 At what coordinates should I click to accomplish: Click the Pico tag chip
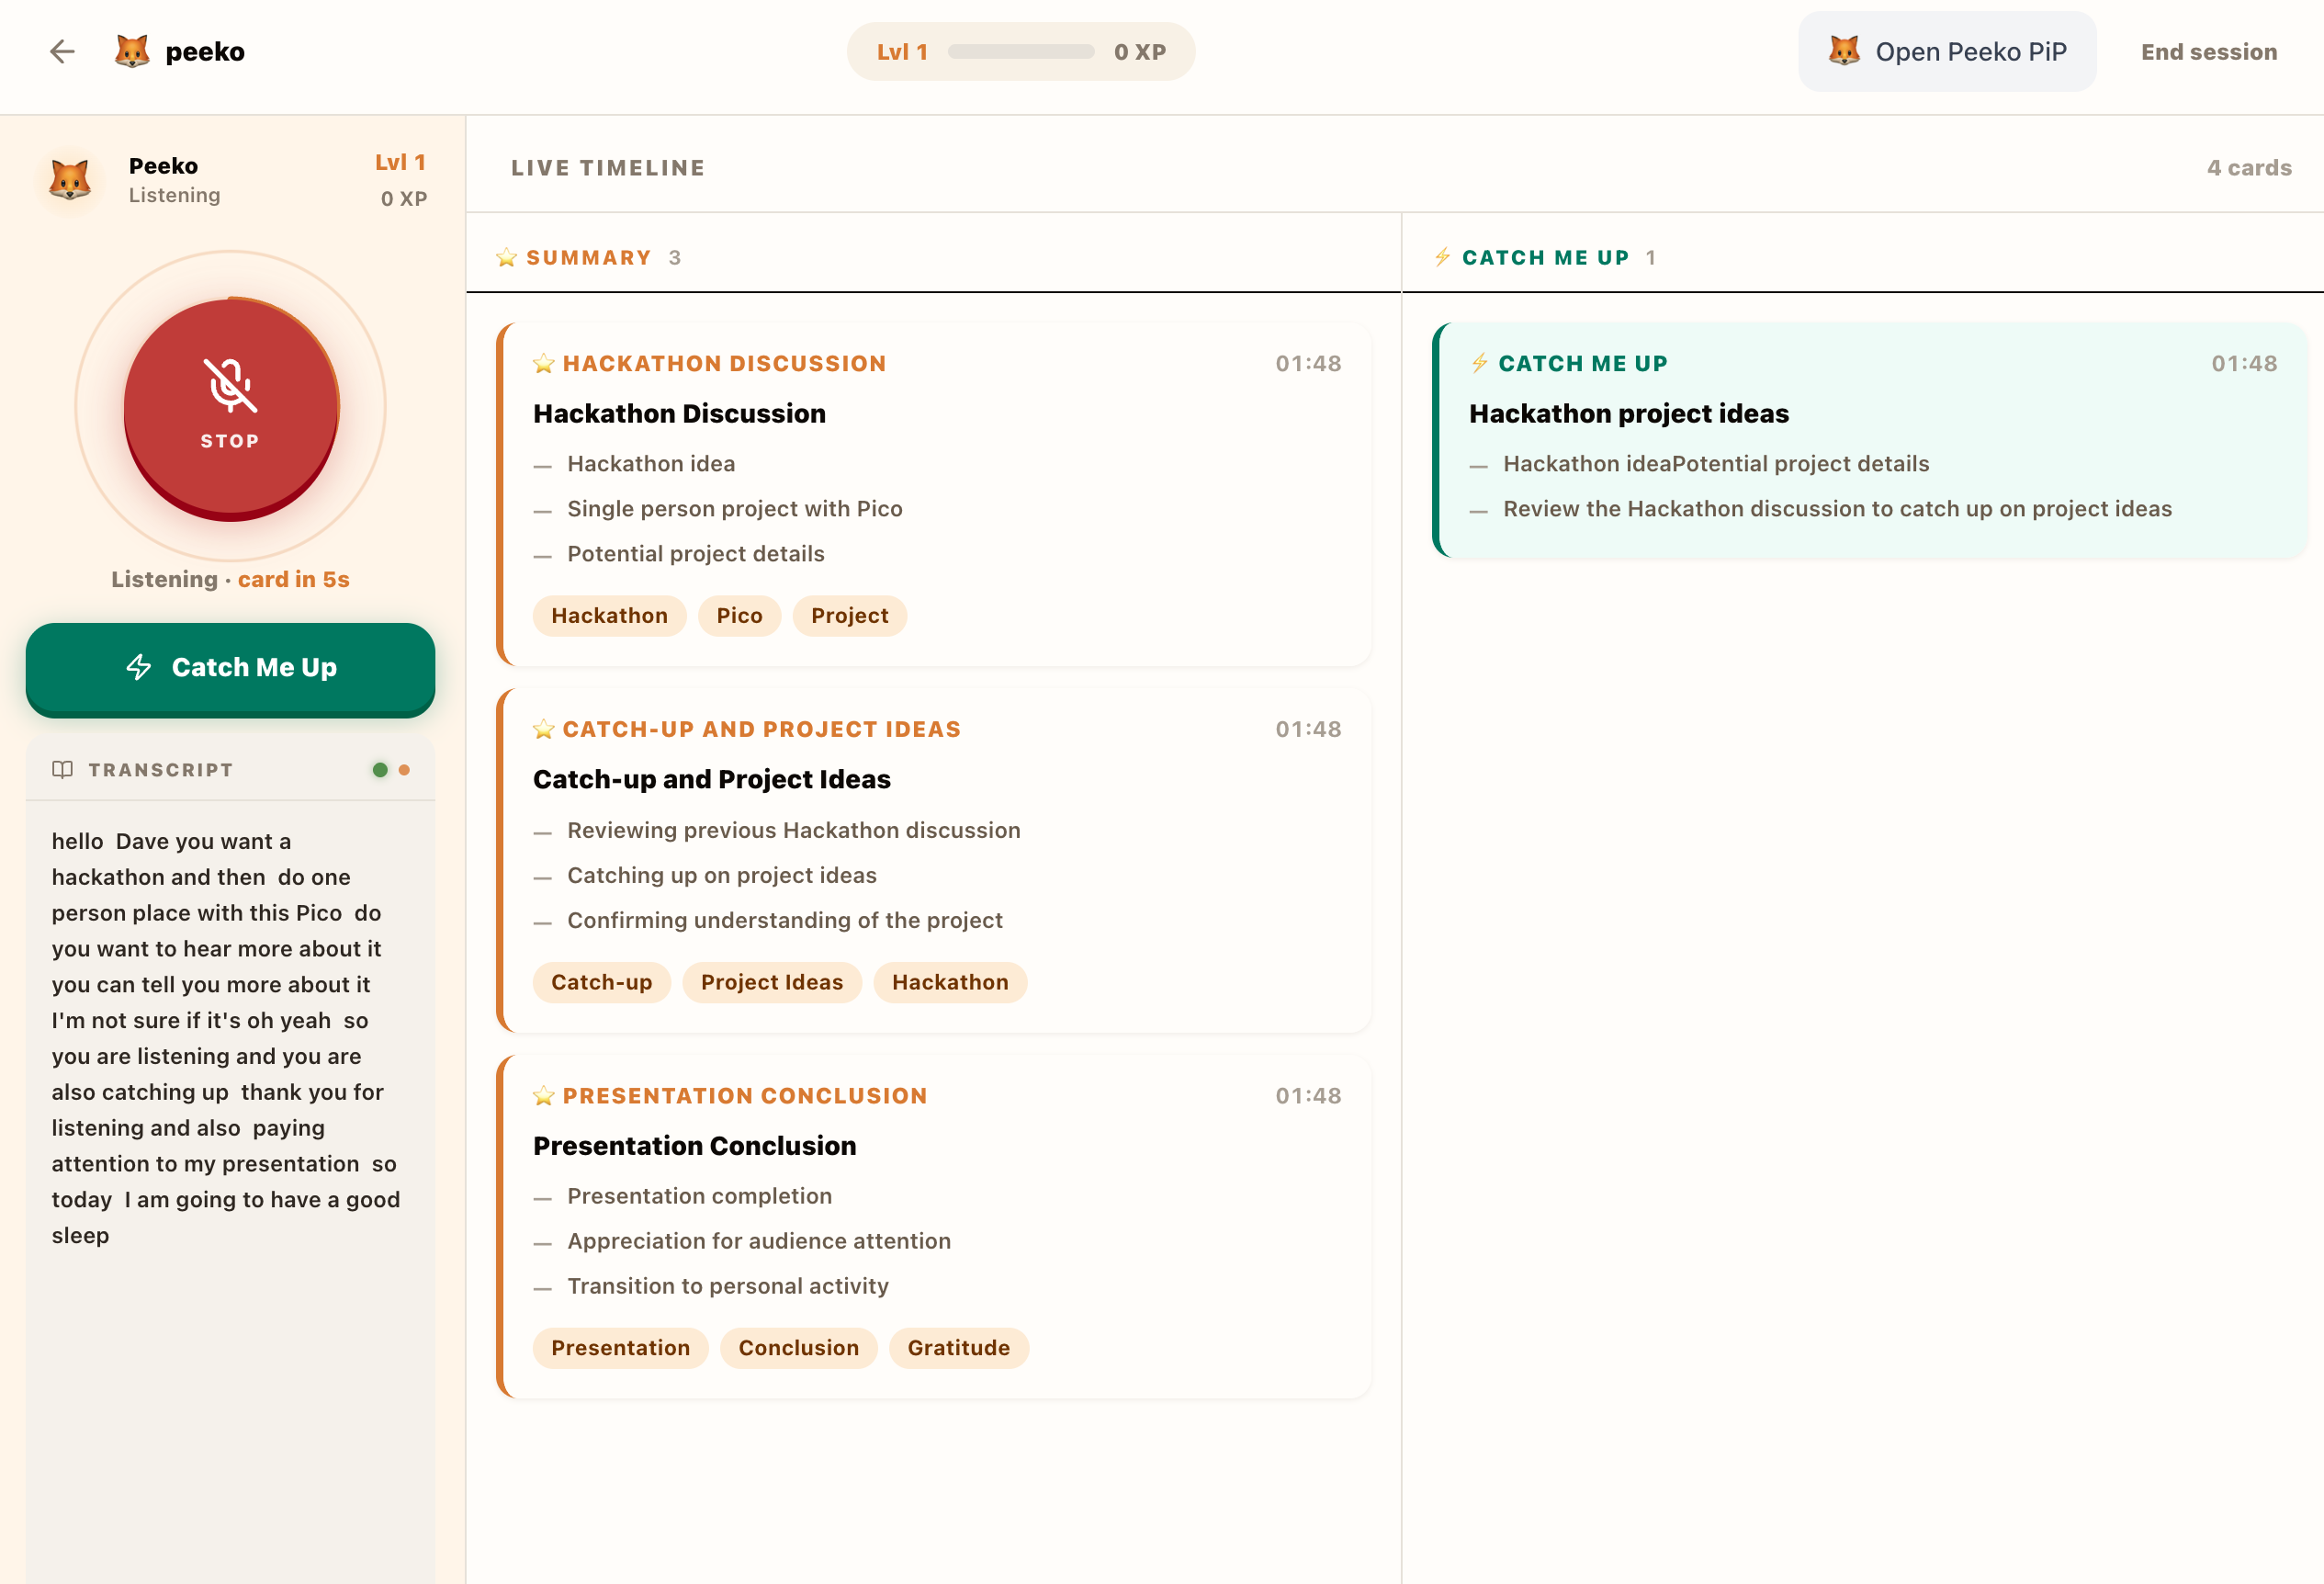(x=739, y=616)
